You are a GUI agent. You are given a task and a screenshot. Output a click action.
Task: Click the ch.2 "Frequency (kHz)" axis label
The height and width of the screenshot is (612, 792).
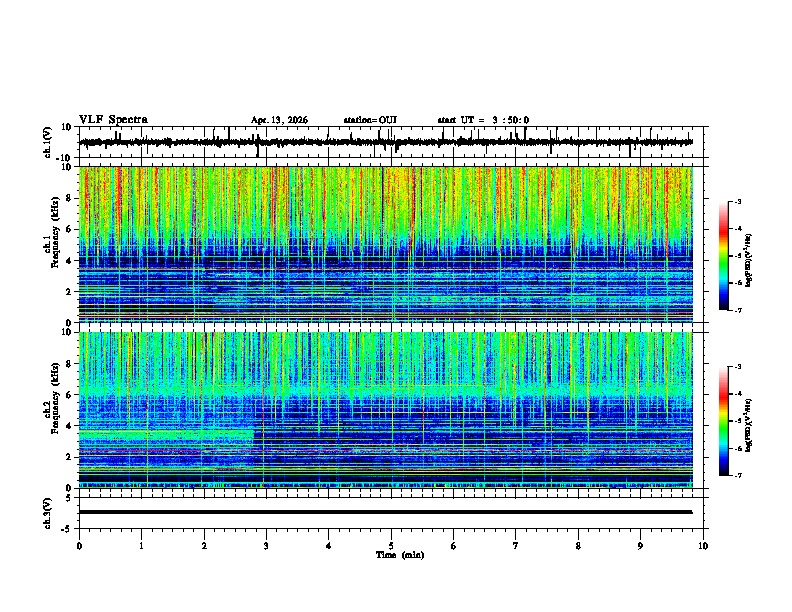tap(56, 398)
